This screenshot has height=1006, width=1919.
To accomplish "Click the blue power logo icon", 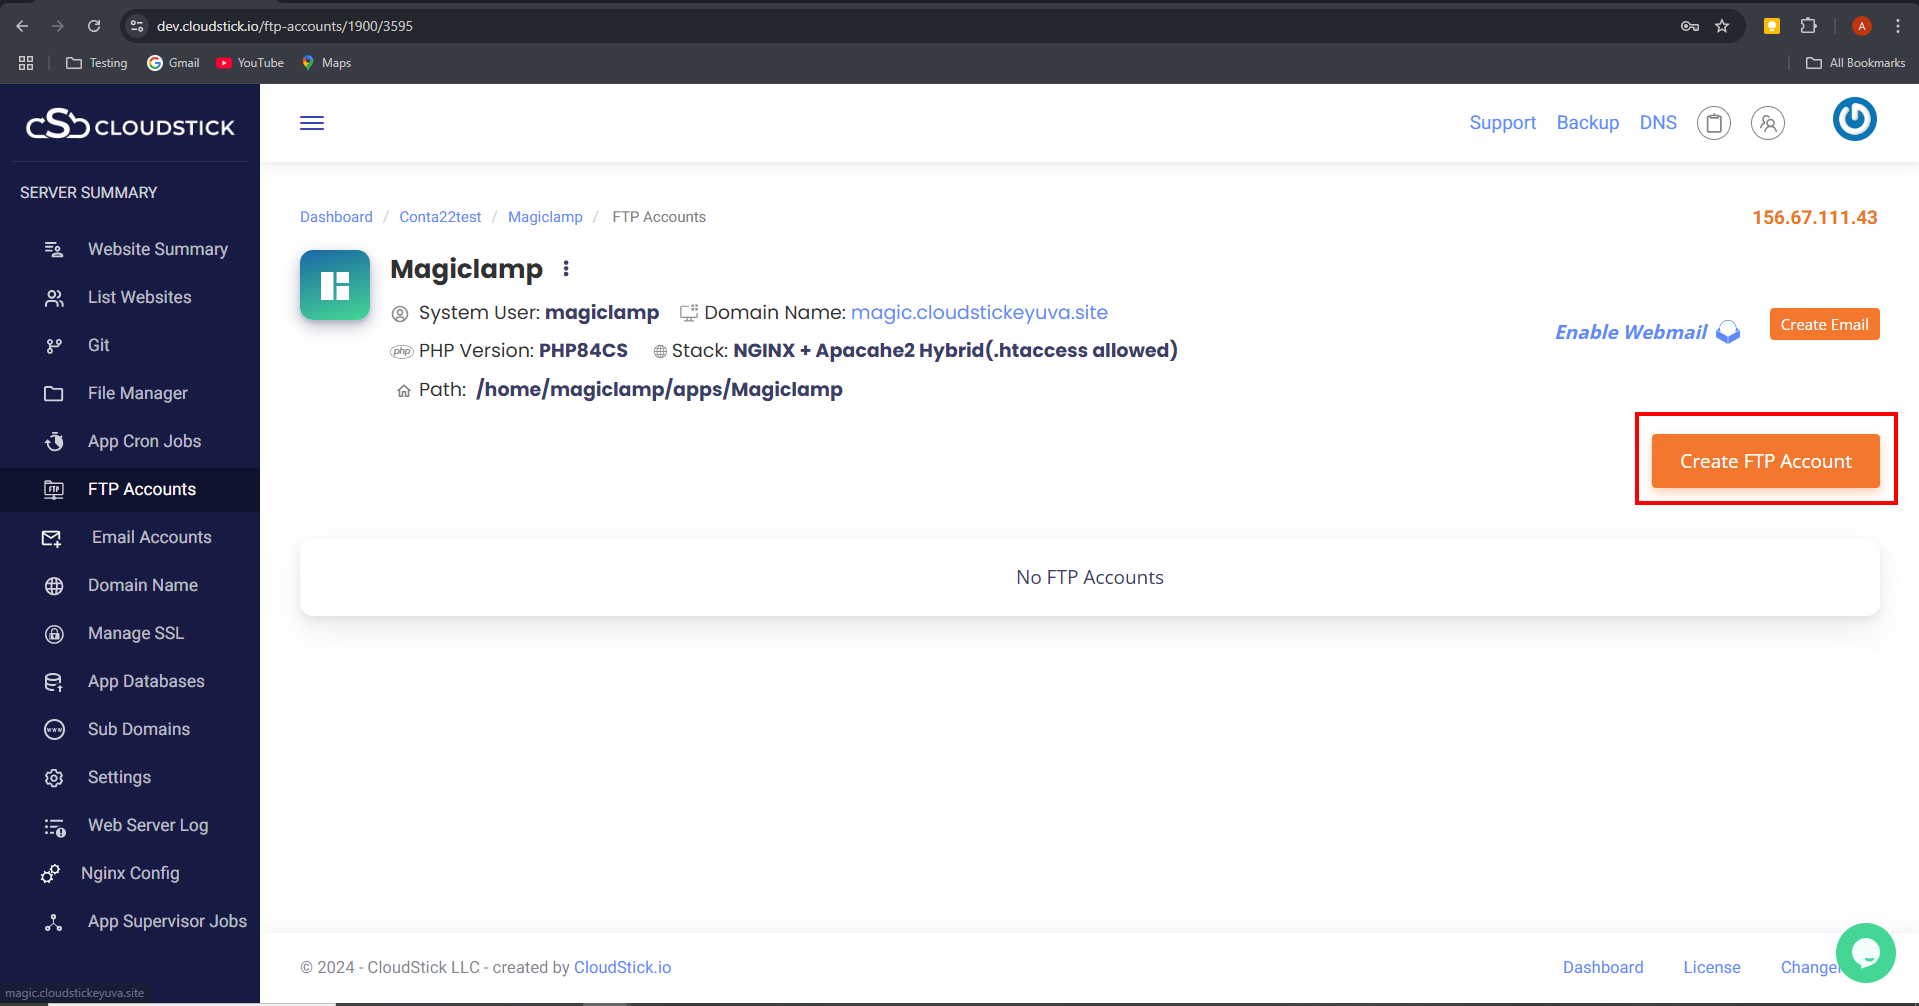I will (x=1854, y=120).
